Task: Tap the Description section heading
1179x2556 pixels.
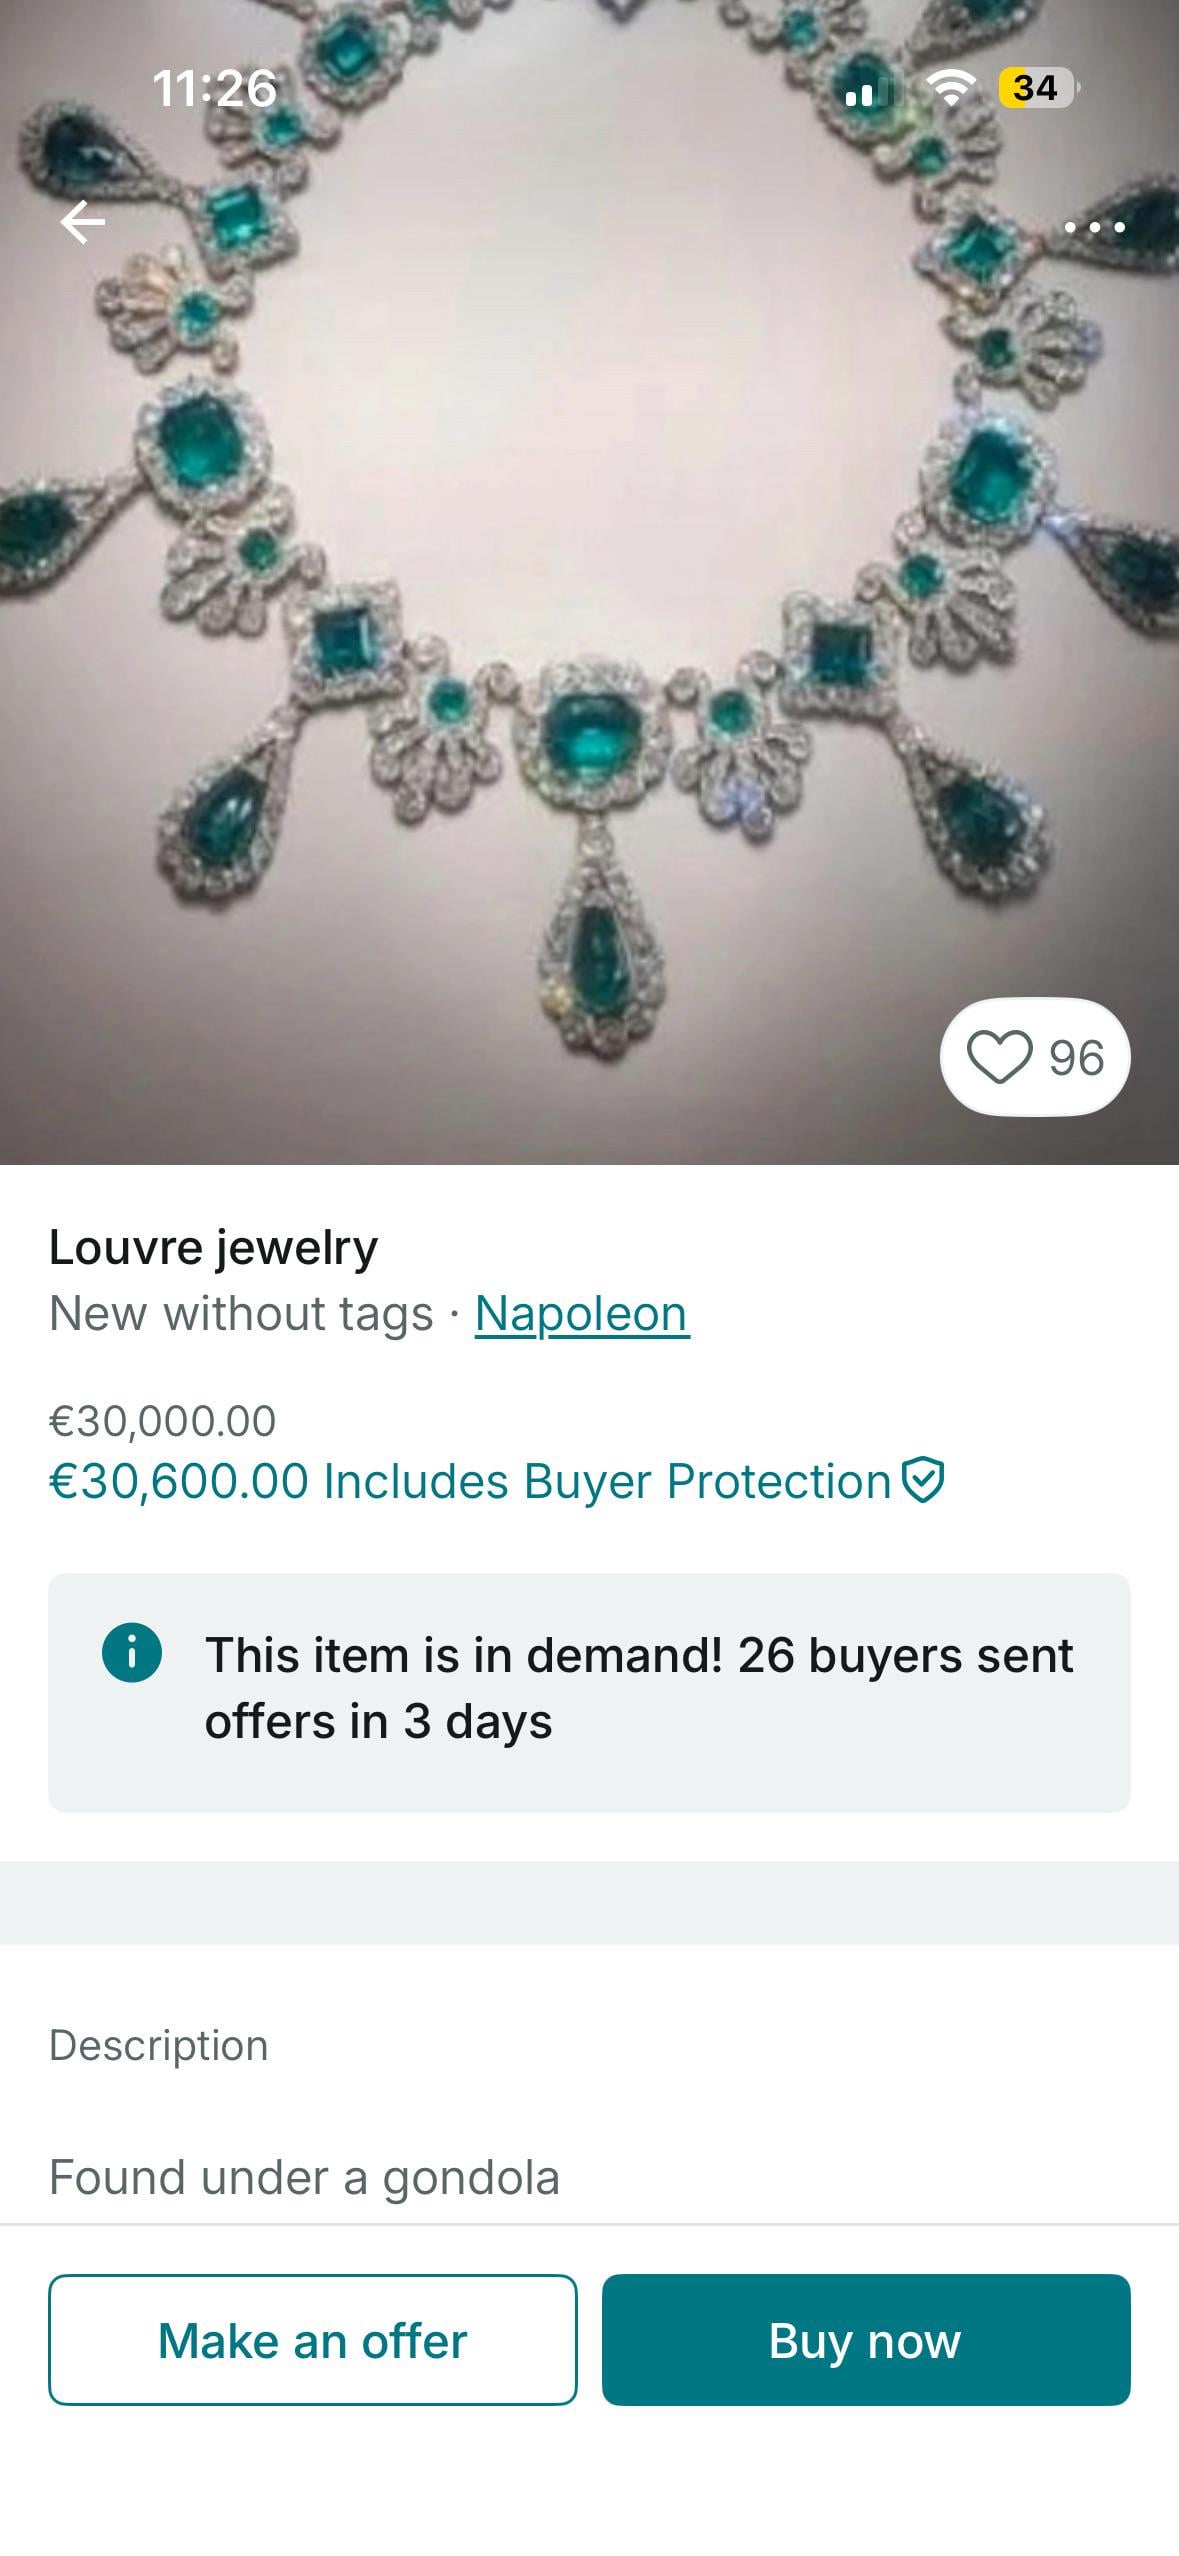Action: [158, 2045]
